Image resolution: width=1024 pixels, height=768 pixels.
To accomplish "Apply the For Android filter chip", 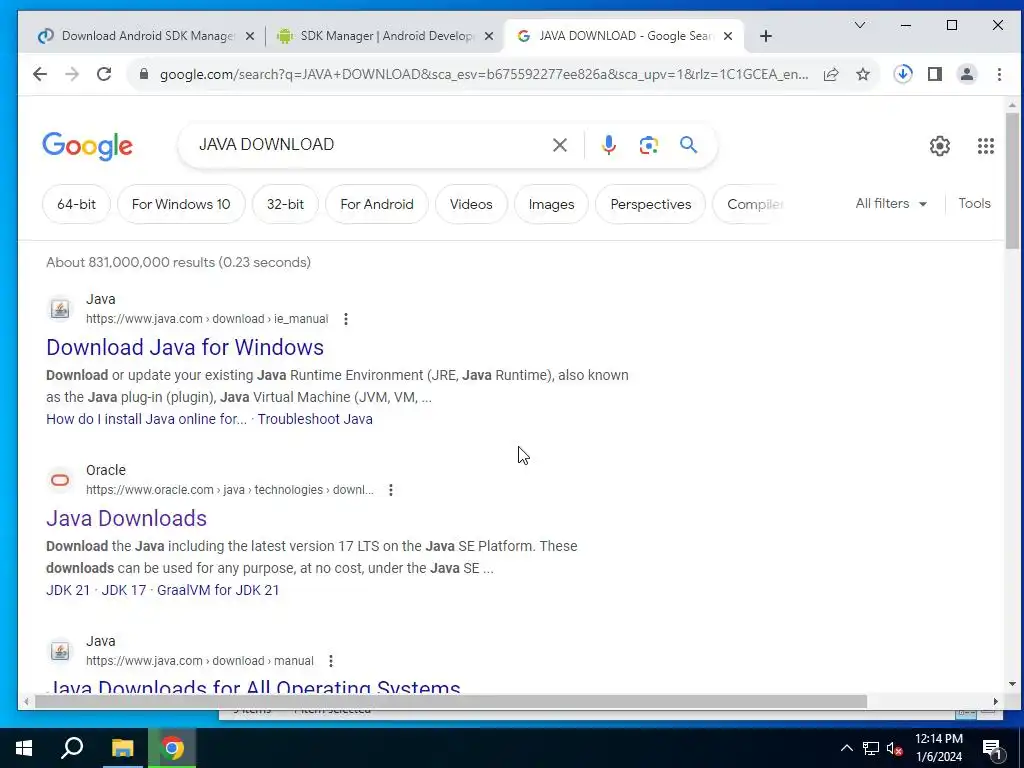I will (x=377, y=204).
